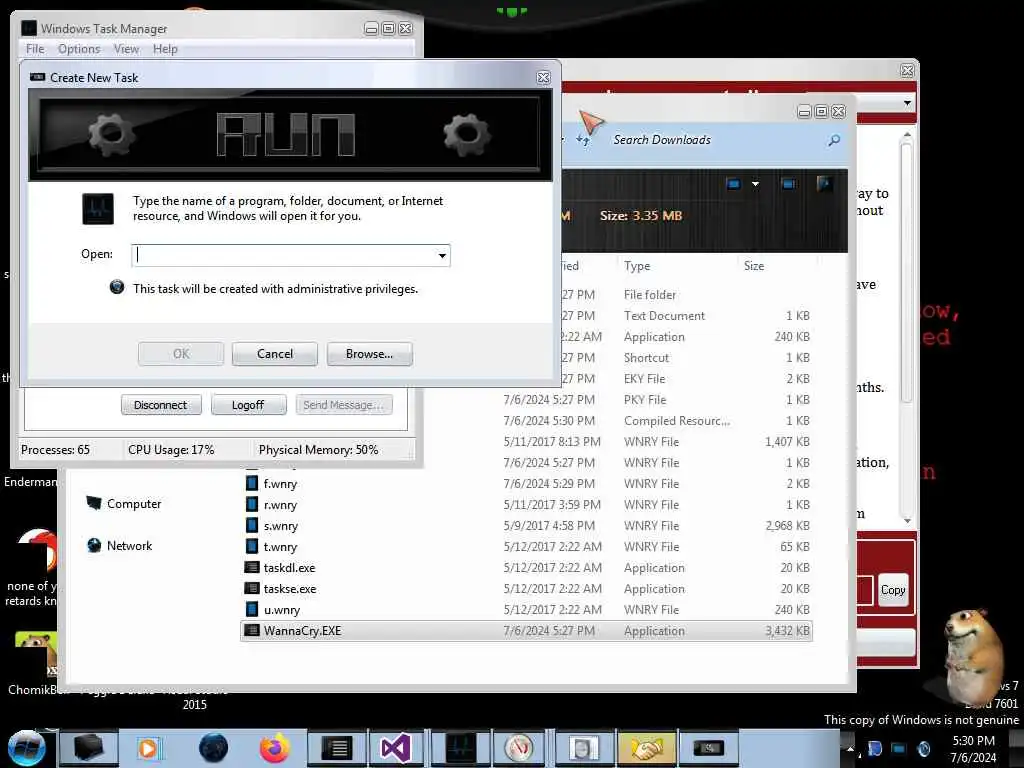Click the Browse... button
The width and height of the screenshot is (1024, 768).
[x=370, y=354]
